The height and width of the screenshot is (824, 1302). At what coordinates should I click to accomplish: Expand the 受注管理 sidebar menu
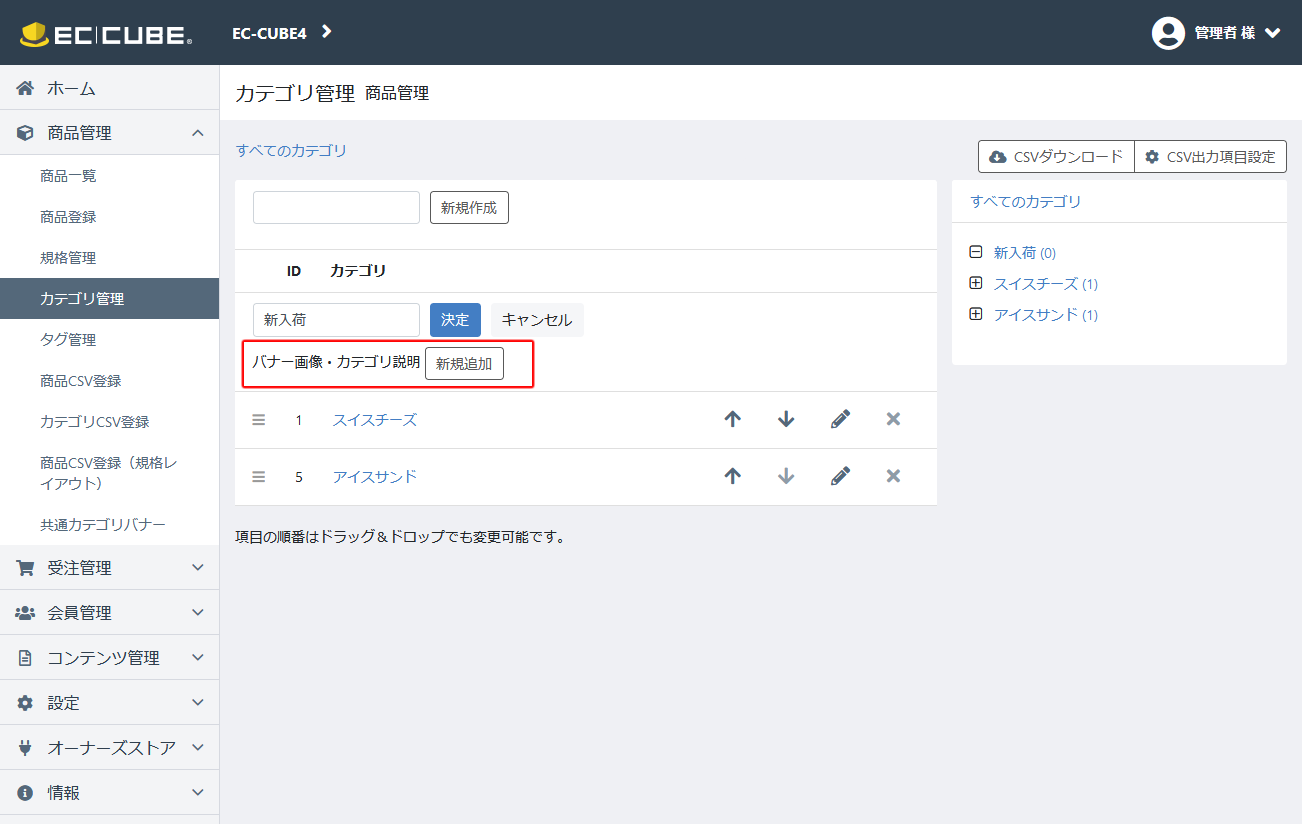click(x=109, y=568)
